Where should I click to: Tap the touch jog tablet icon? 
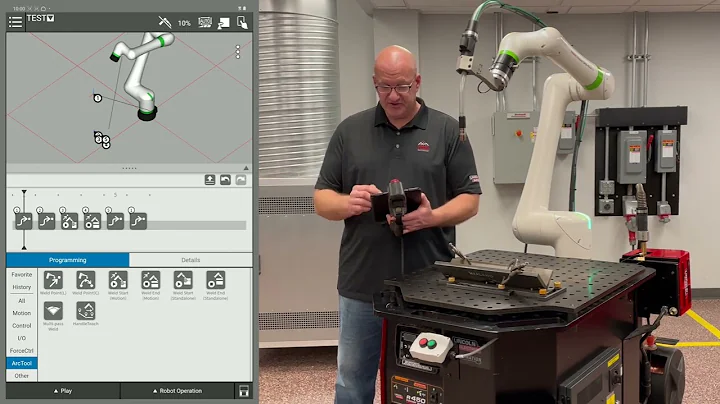click(242, 22)
